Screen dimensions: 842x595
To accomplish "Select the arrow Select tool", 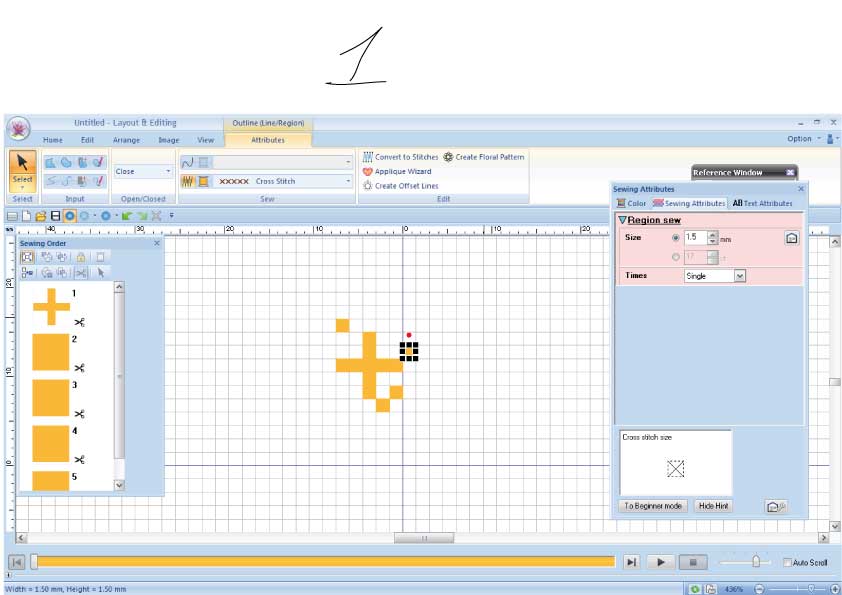I will pos(23,171).
